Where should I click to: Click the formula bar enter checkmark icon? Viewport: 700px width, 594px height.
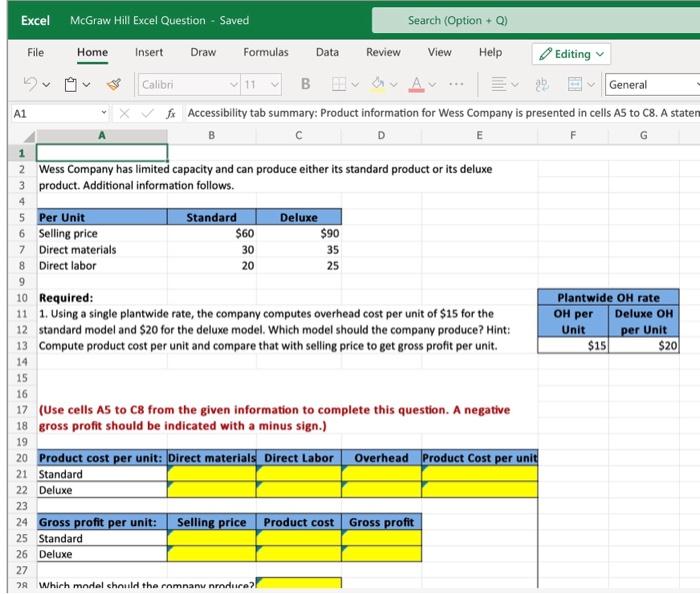pyautogui.click(x=147, y=113)
